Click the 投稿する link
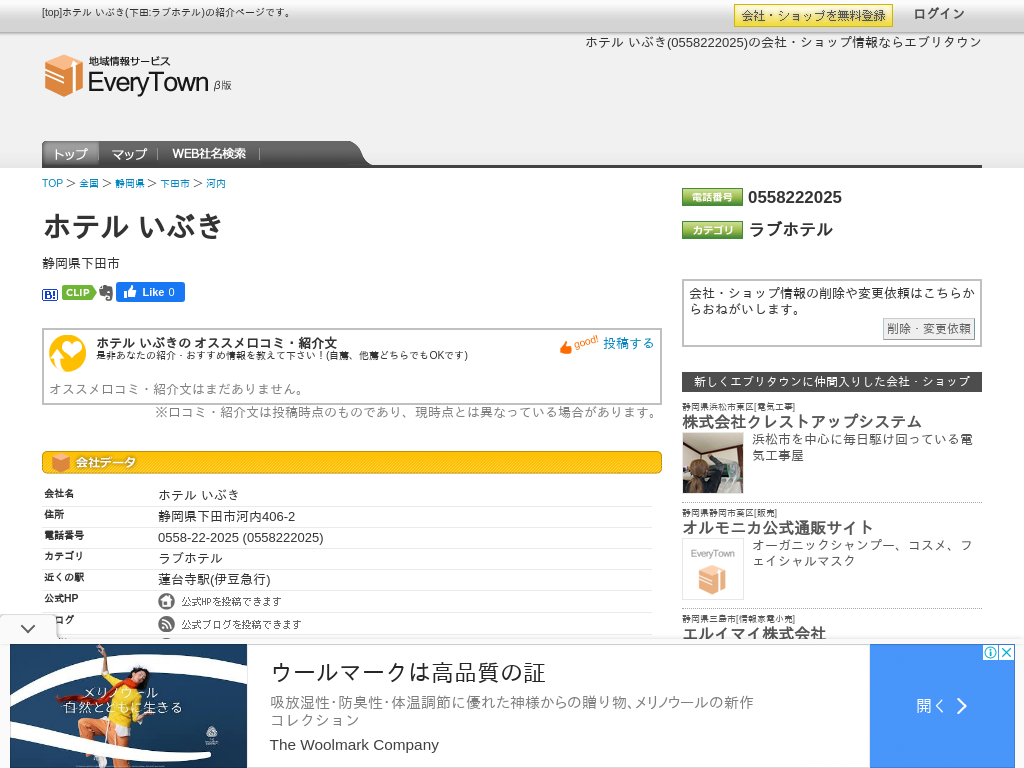The image size is (1024, 768). [x=628, y=343]
